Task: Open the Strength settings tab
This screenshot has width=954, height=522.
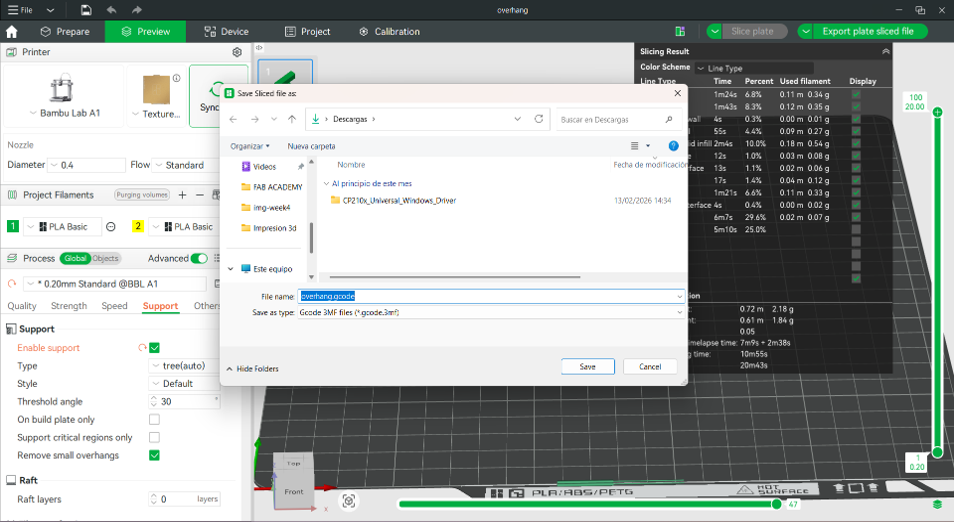Action: (x=69, y=306)
